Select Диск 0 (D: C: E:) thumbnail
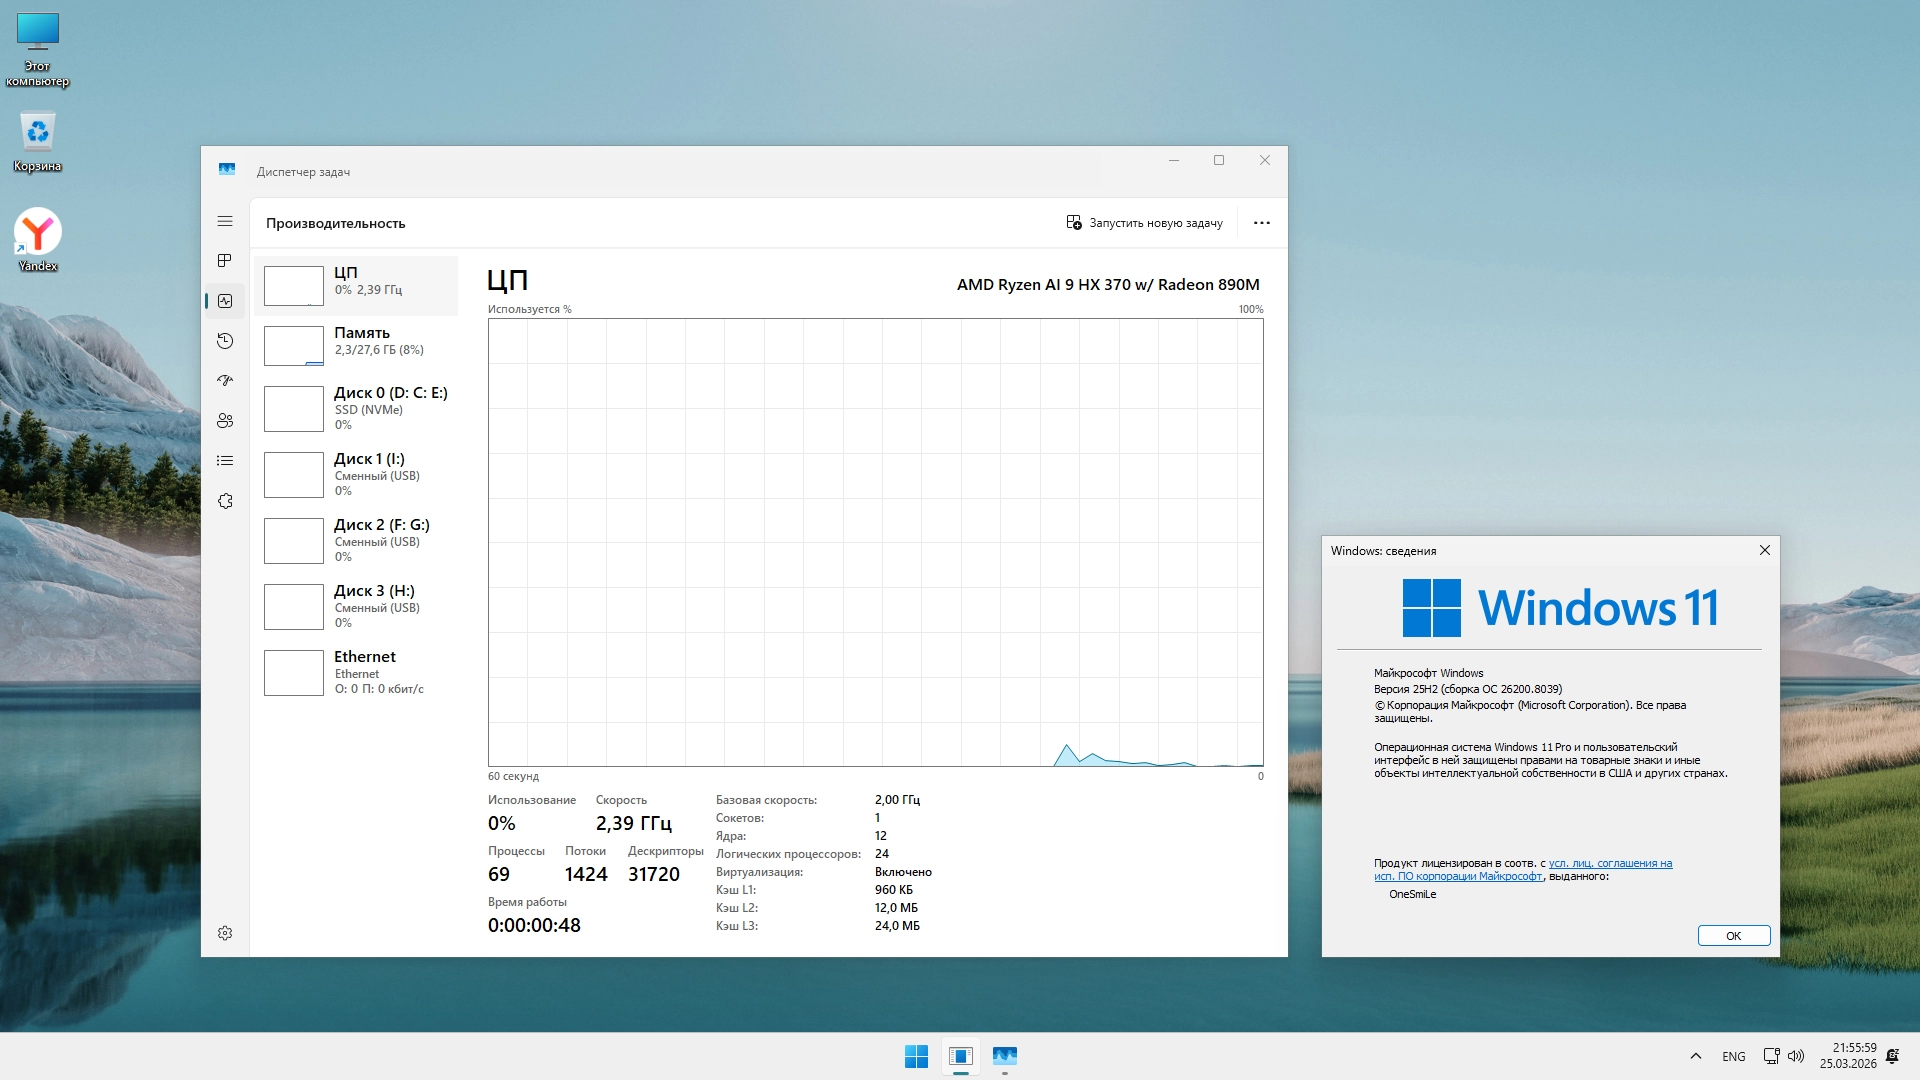The height and width of the screenshot is (1080, 1920). tap(294, 408)
